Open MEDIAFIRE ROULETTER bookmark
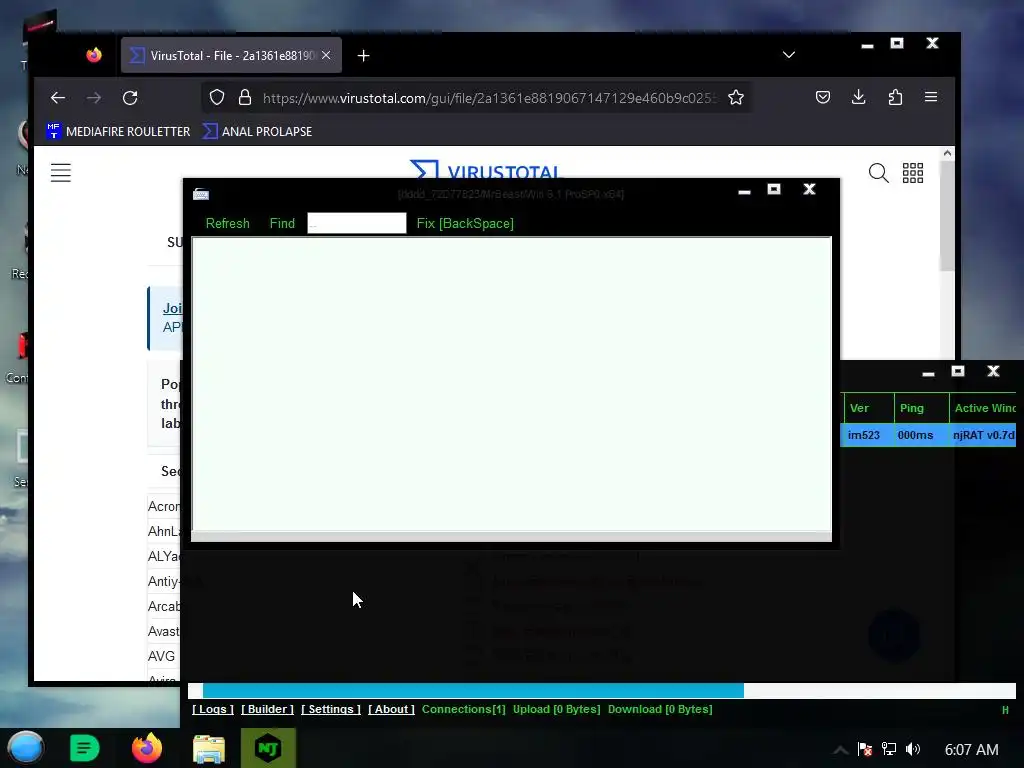1024x768 pixels. pos(118,131)
